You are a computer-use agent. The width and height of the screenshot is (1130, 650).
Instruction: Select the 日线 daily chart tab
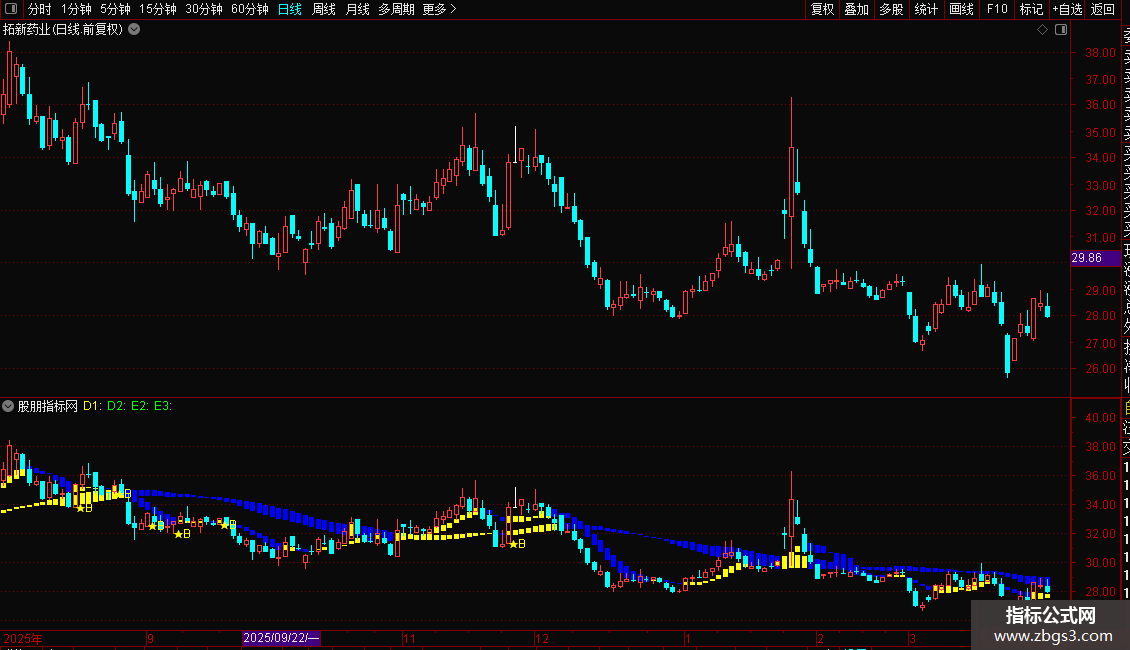point(290,9)
